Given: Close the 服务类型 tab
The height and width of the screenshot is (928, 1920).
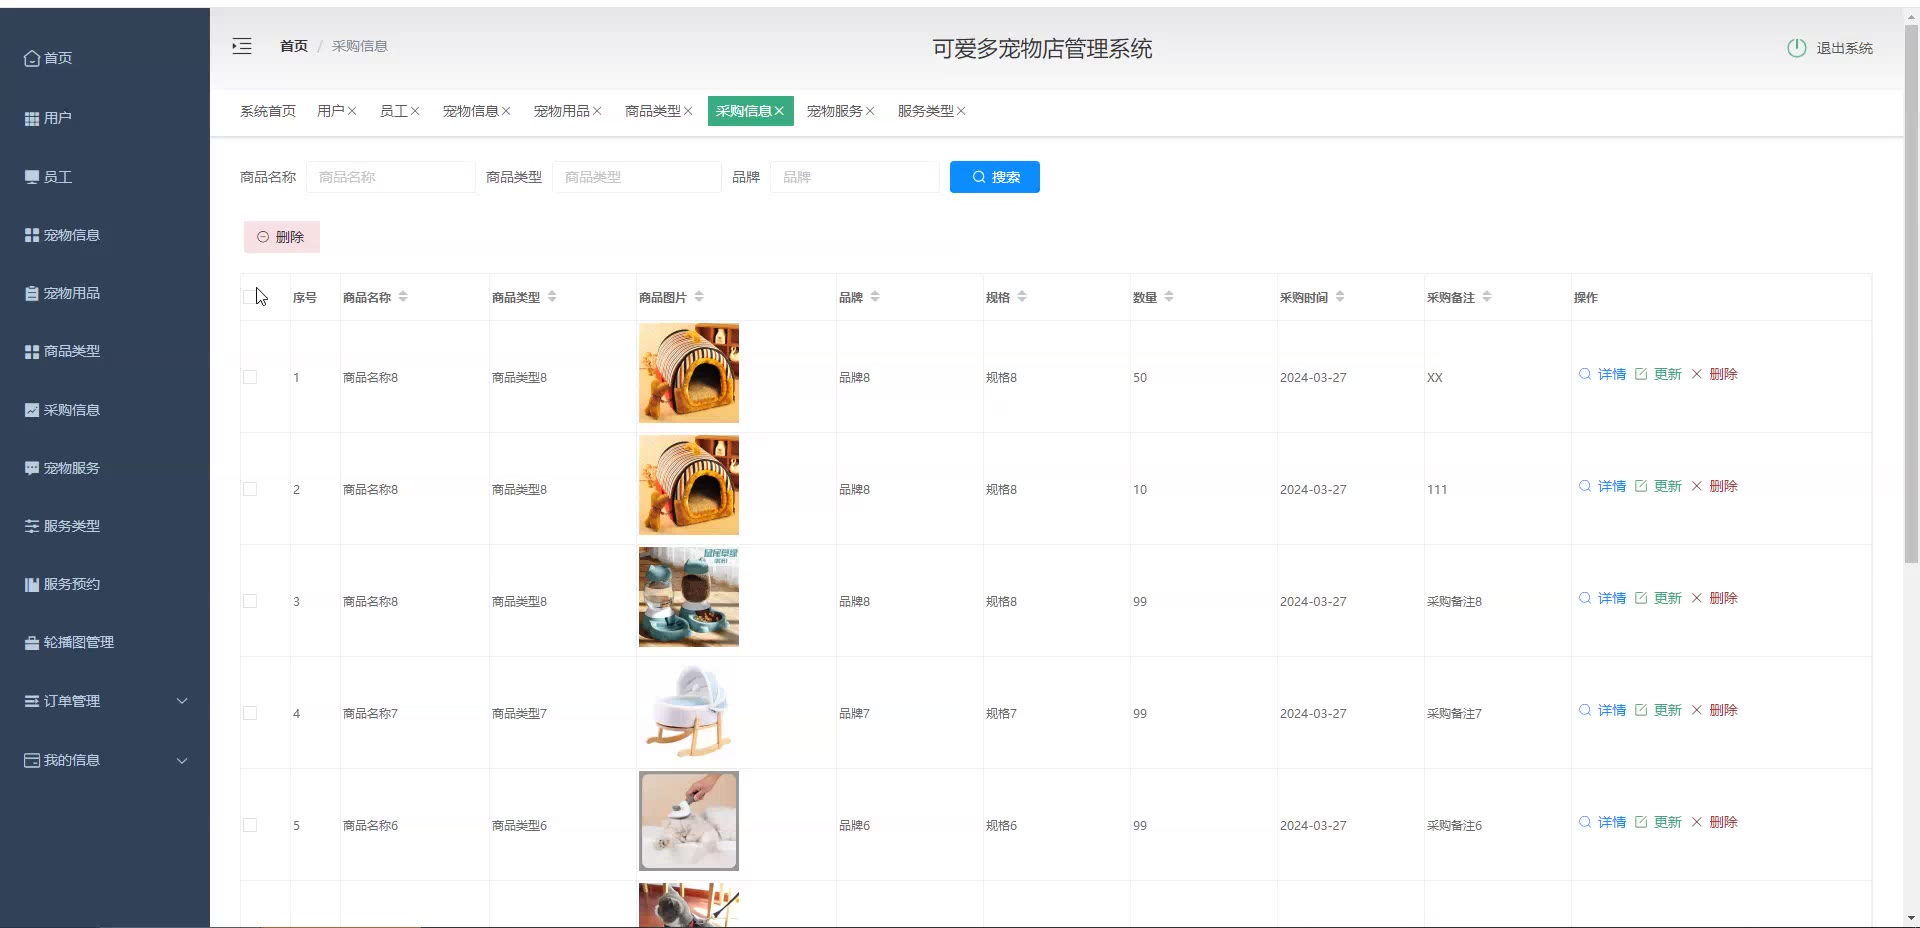Looking at the screenshot, I should (x=961, y=111).
